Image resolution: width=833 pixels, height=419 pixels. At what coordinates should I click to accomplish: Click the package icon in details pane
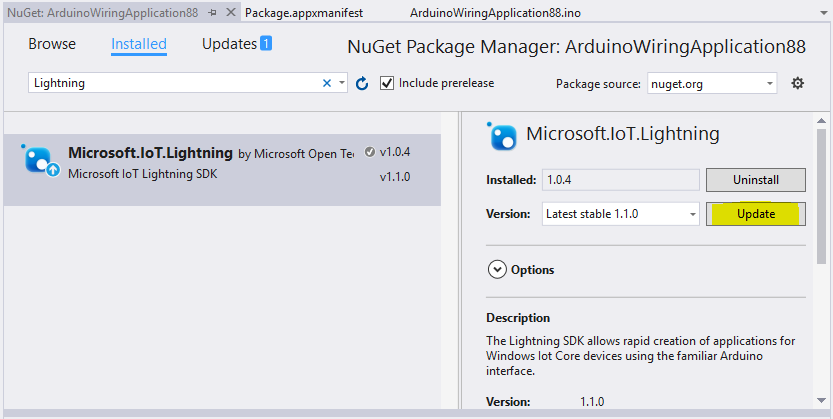(x=502, y=136)
